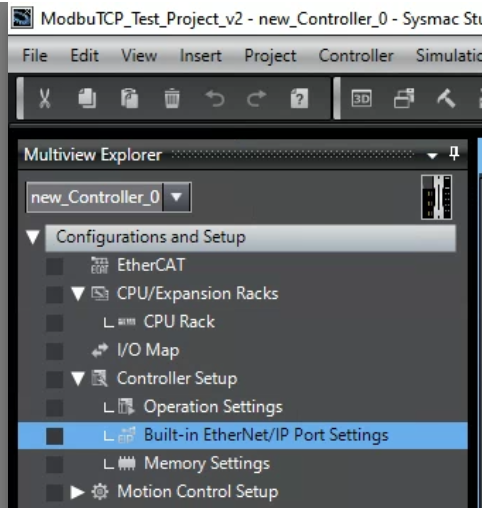Viewport: 482px width, 508px height.
Task: Click the CPU Rack icon
Action: coord(127,322)
